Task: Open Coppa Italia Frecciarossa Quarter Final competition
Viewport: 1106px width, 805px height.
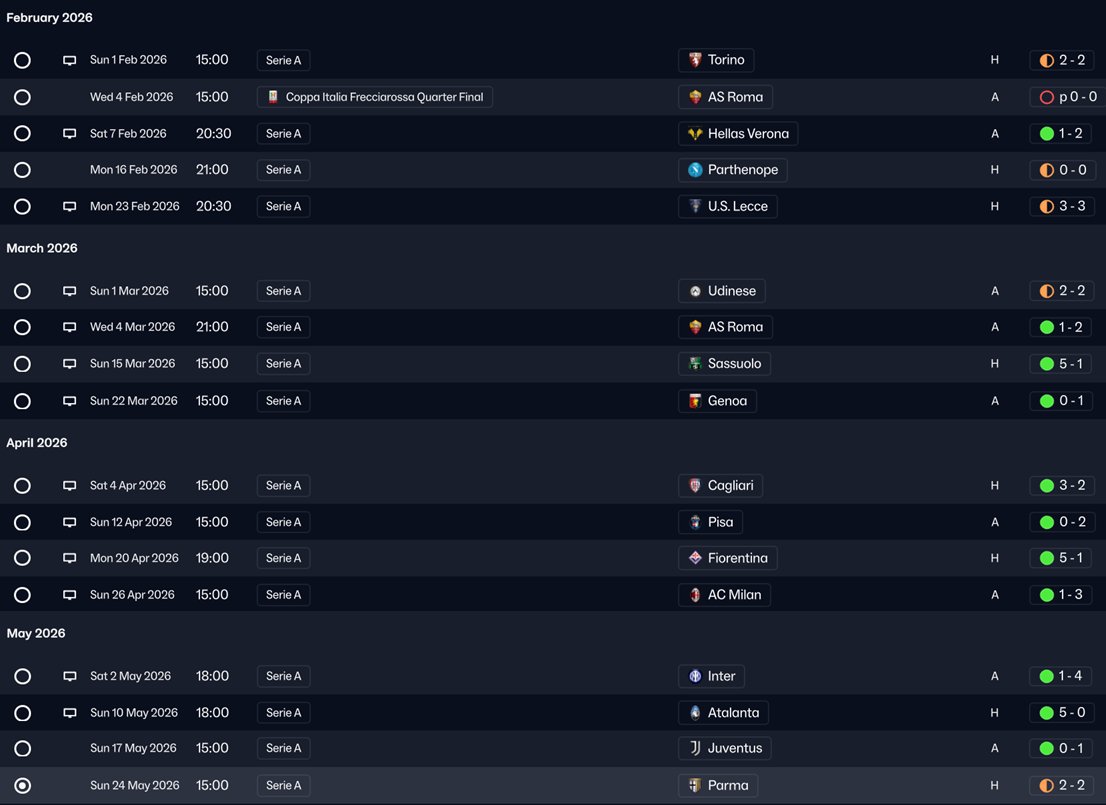Action: point(375,97)
